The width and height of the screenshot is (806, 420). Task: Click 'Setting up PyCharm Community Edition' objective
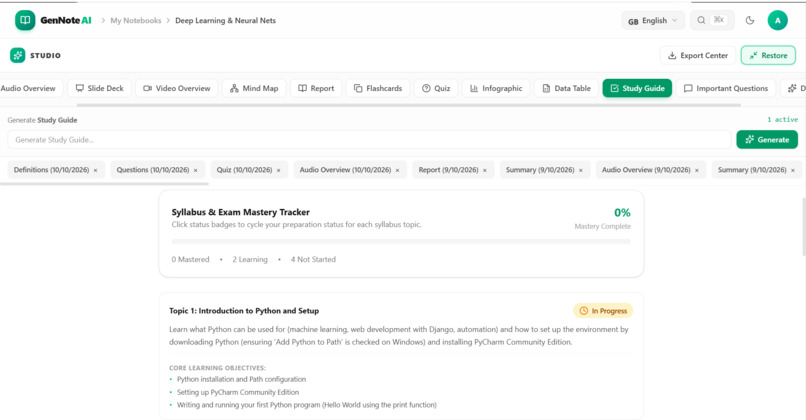(238, 392)
